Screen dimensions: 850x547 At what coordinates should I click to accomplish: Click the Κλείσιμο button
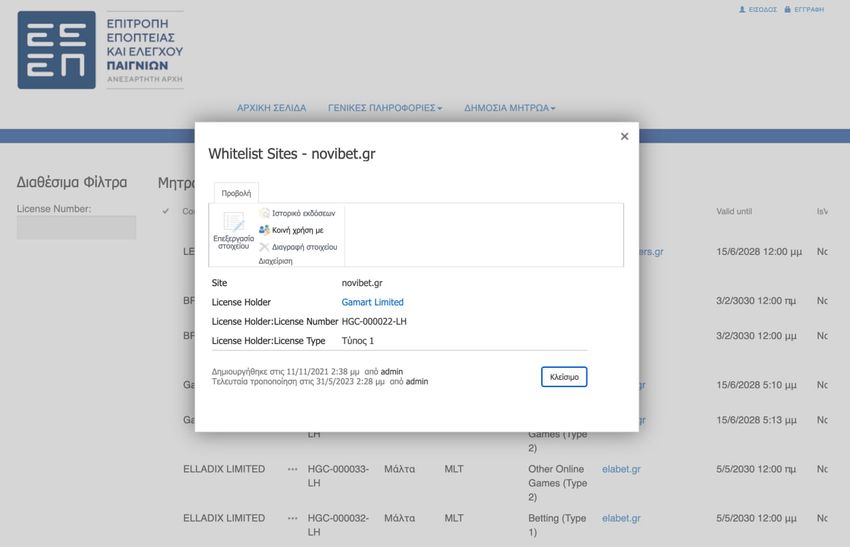pyautogui.click(x=564, y=377)
